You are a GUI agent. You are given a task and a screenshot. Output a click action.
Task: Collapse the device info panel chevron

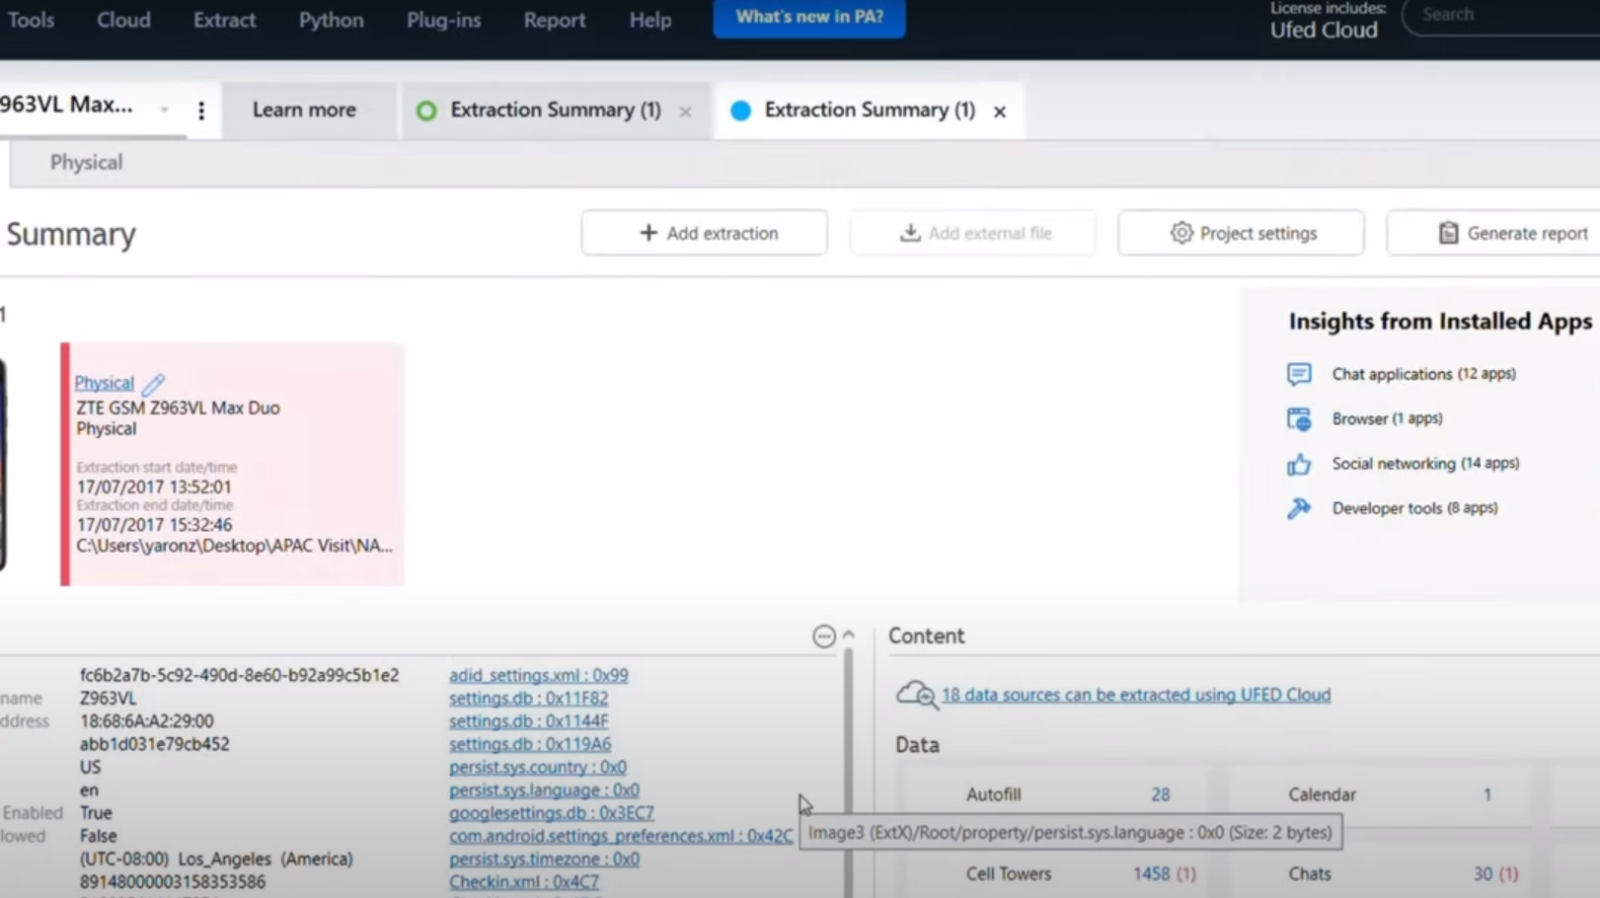849,635
